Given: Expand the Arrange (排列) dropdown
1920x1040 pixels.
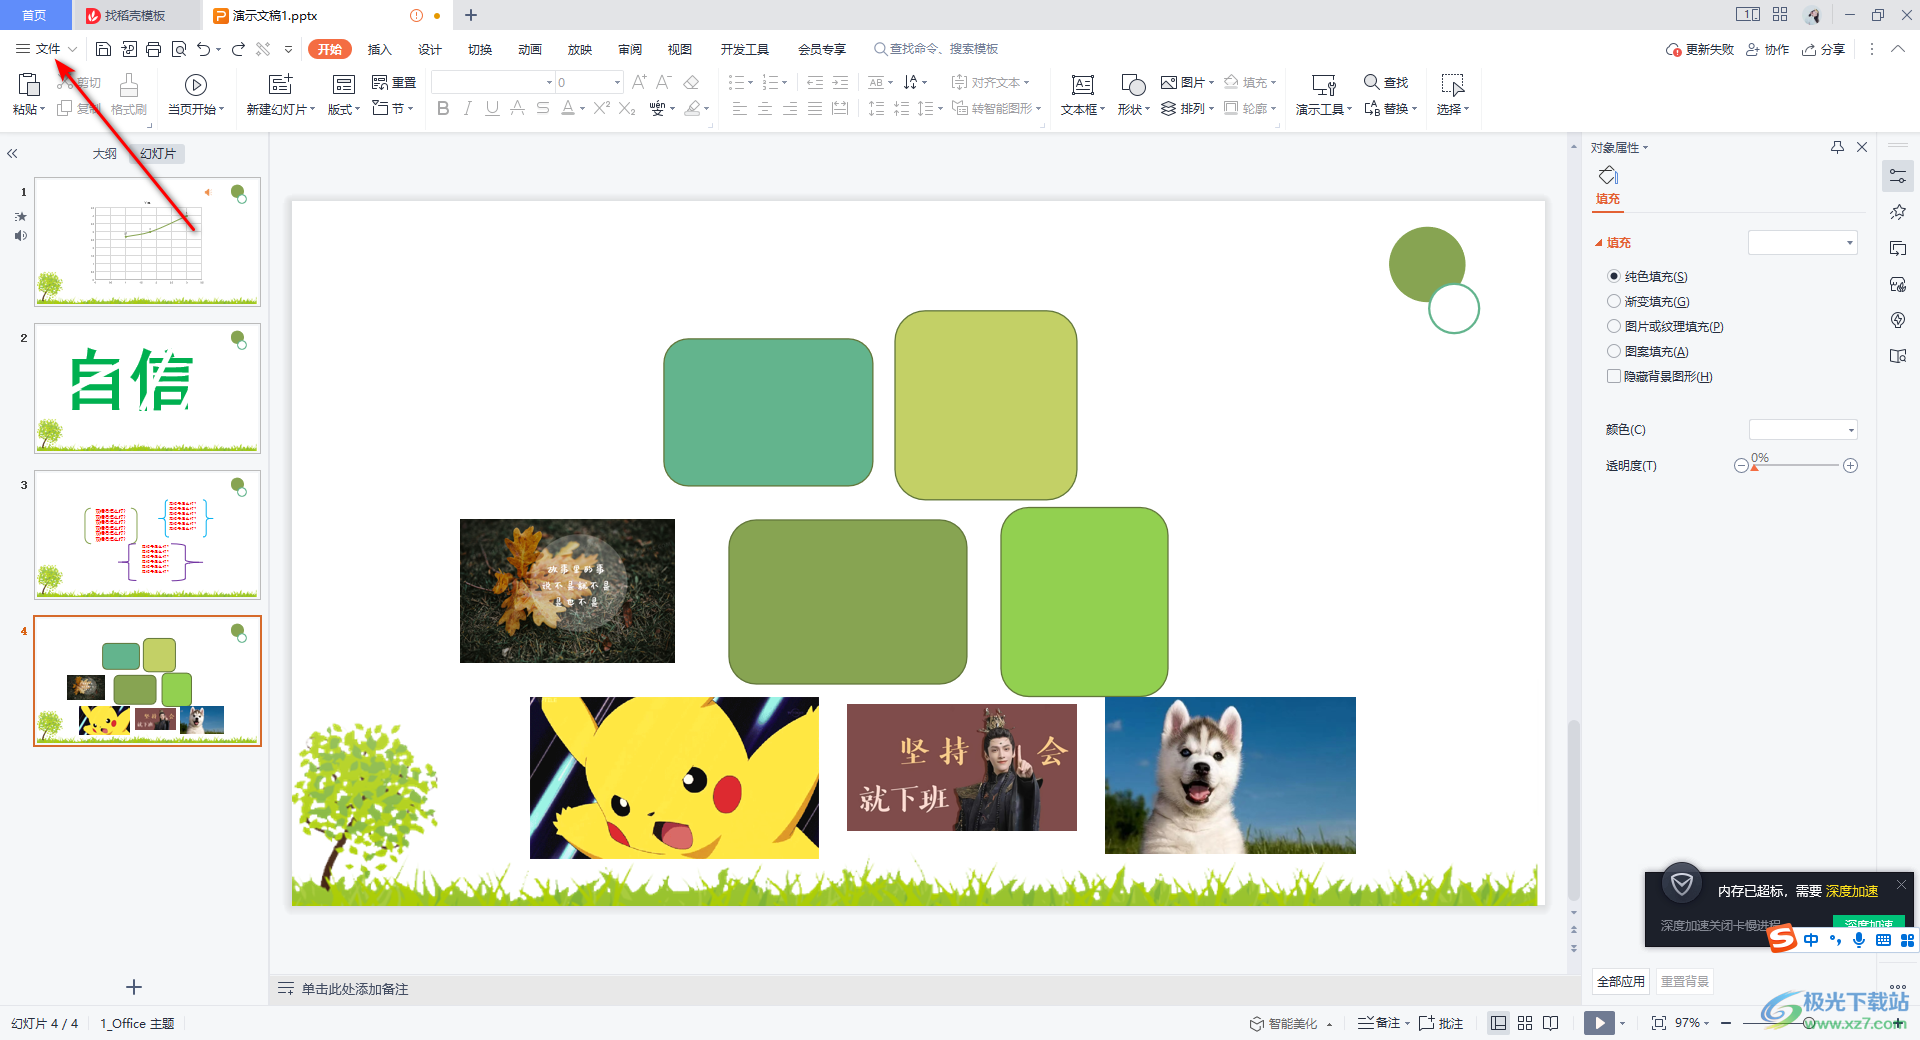Looking at the screenshot, I should tap(1187, 108).
